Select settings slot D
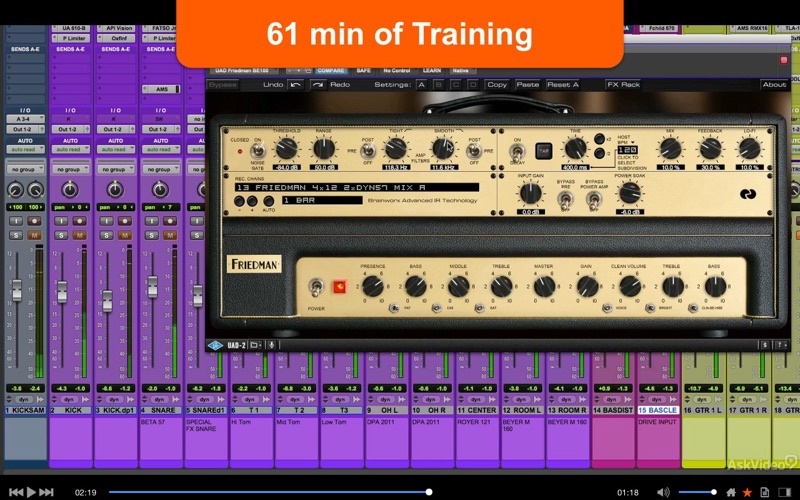This screenshot has height=500, width=800. click(473, 85)
